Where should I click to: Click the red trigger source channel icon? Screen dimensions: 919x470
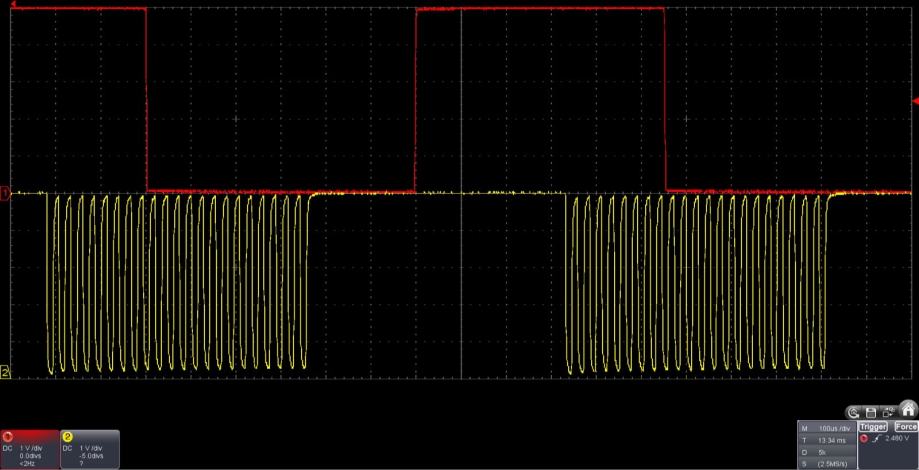click(x=864, y=438)
